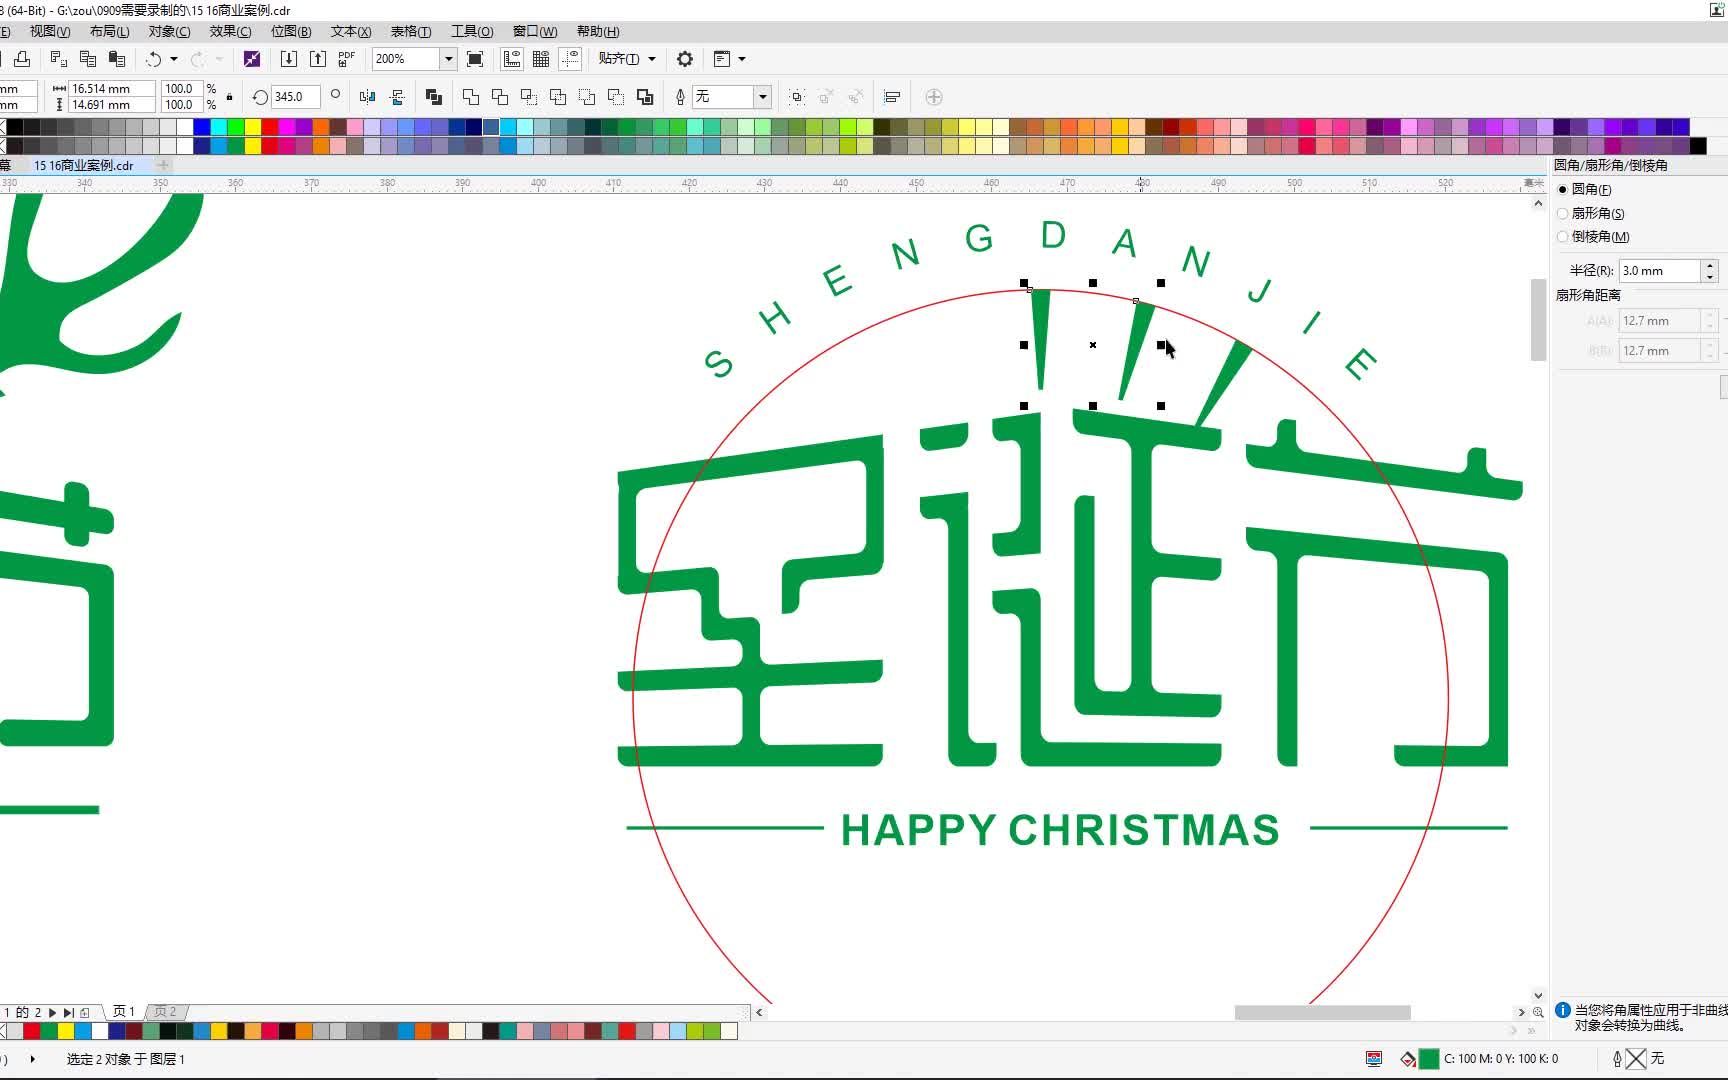Click the green fill color indicator
1728x1080 pixels.
1429,1059
